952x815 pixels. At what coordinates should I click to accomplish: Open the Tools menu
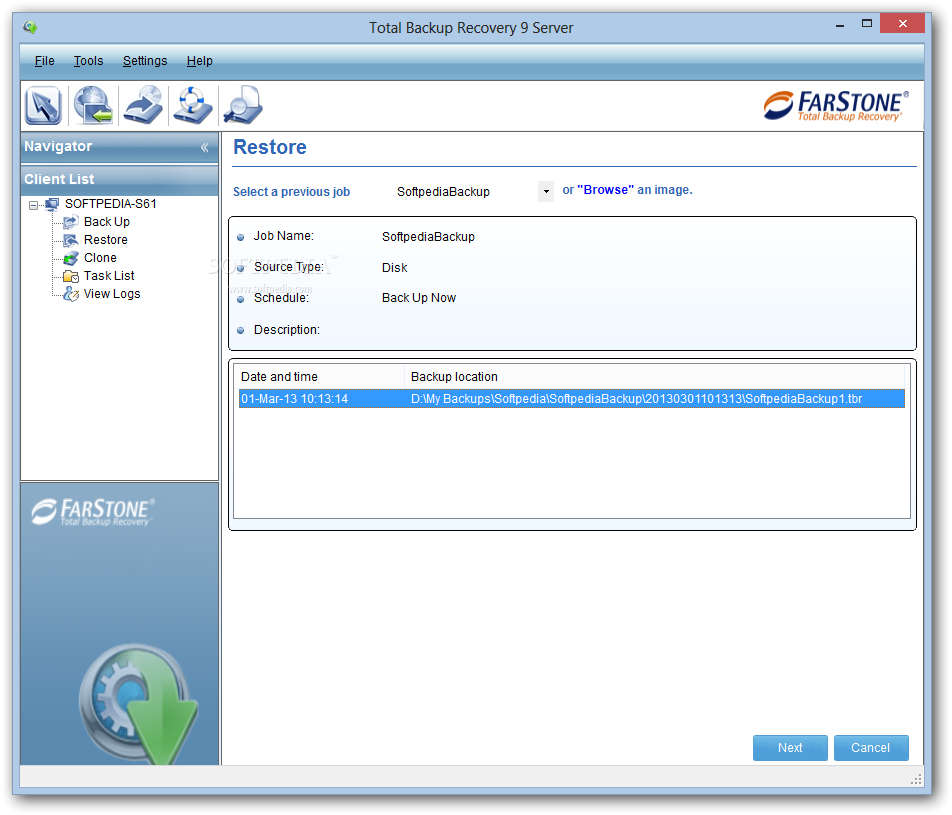click(x=88, y=61)
